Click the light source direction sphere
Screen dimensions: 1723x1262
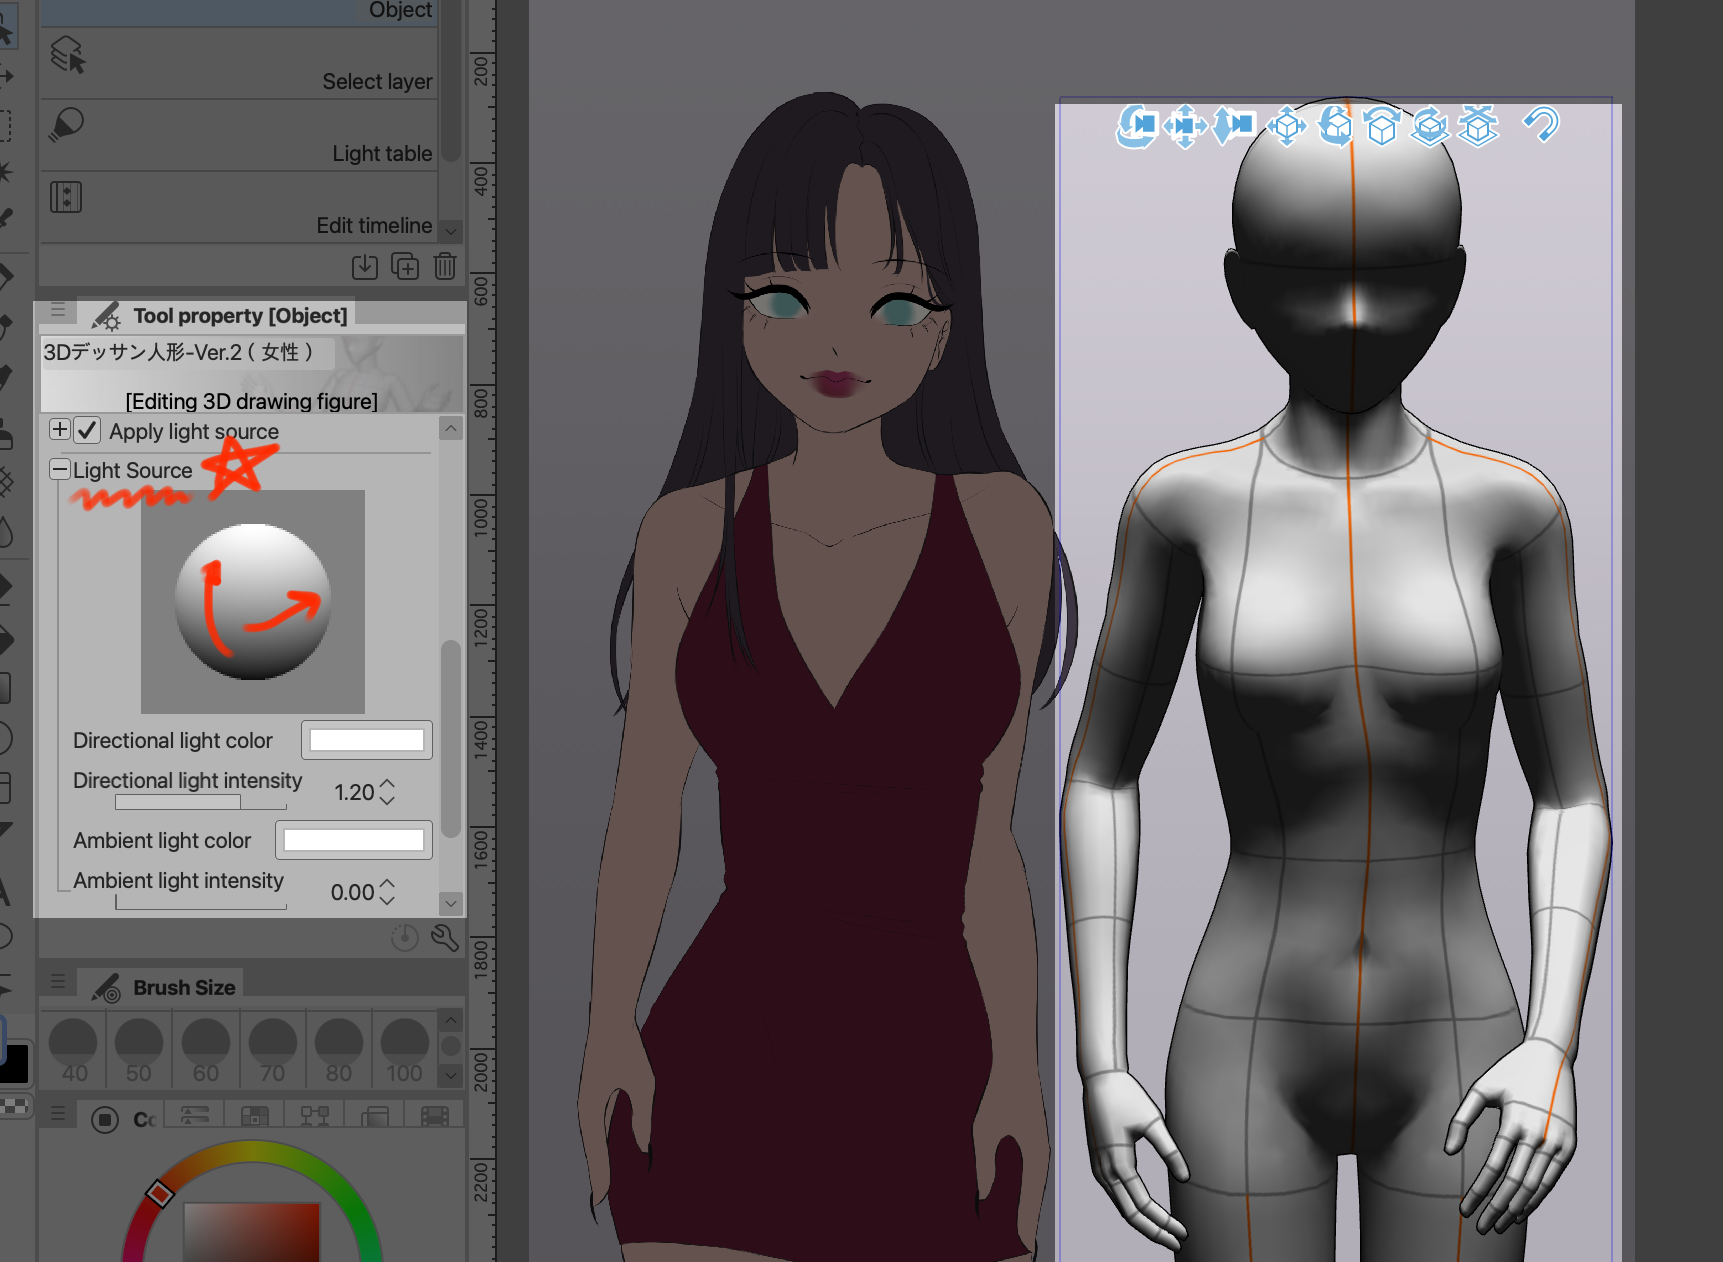(253, 601)
